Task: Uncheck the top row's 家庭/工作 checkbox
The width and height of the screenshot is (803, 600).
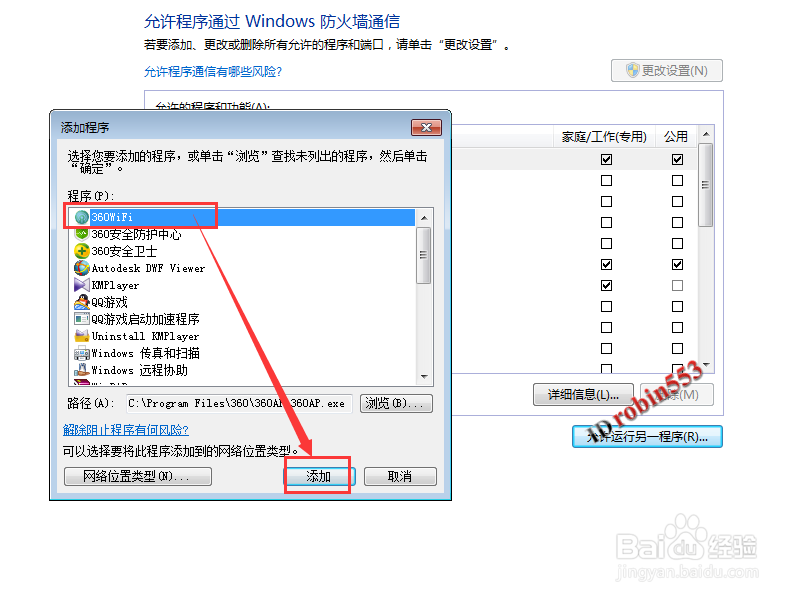Action: click(x=606, y=160)
